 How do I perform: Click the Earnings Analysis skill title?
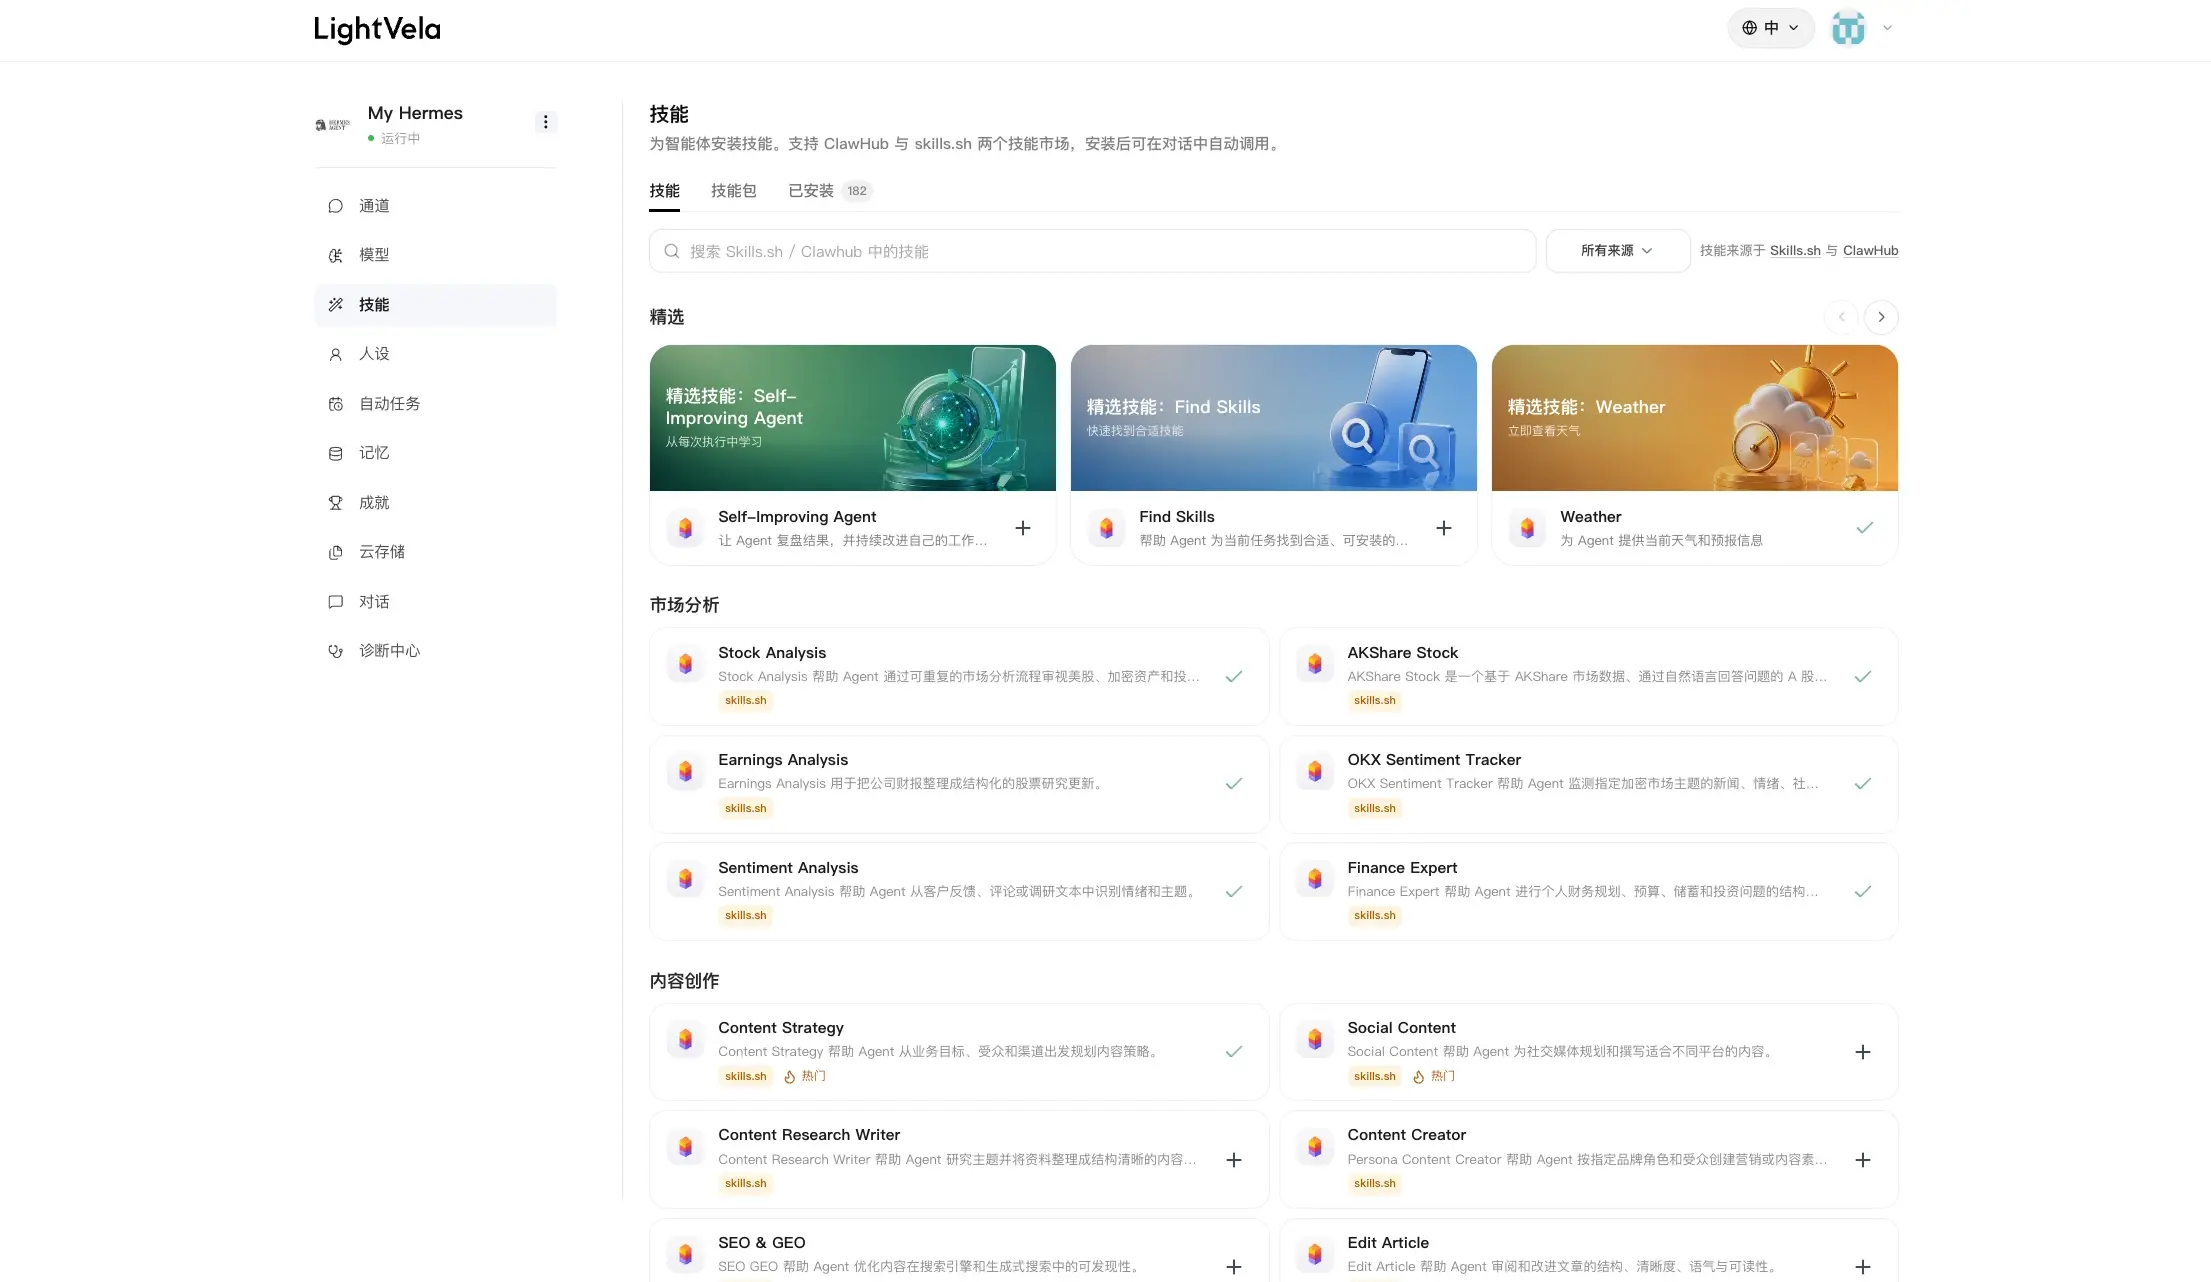(x=783, y=760)
